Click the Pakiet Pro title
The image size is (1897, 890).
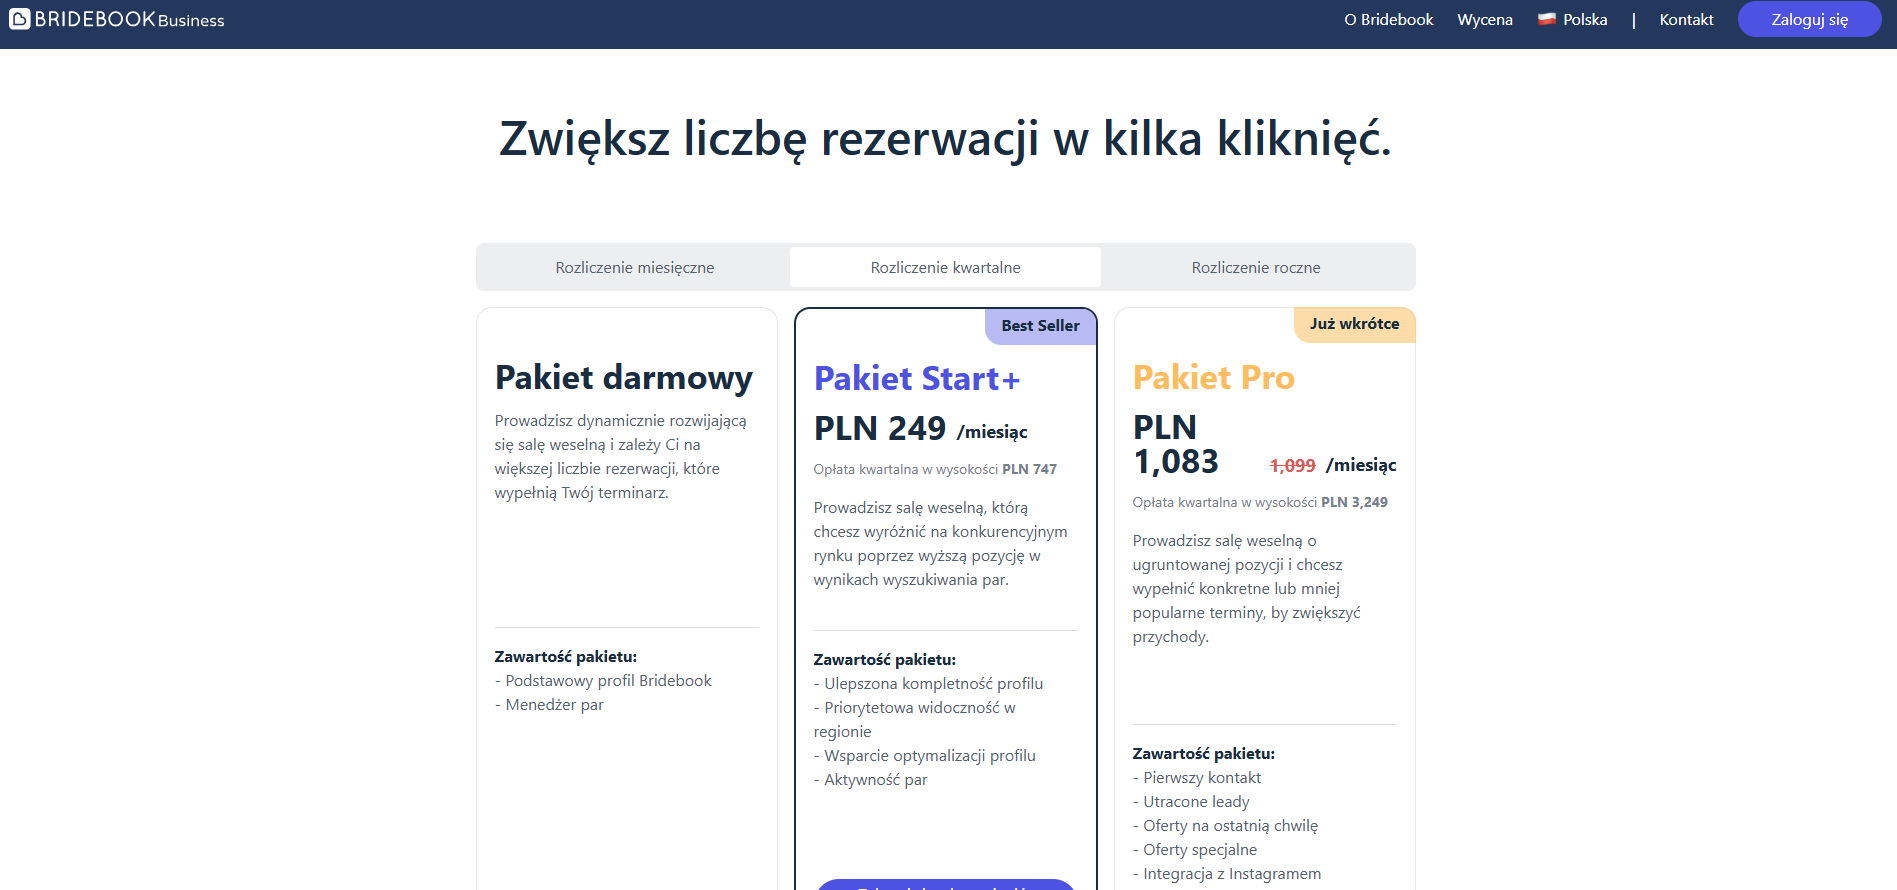1213,378
